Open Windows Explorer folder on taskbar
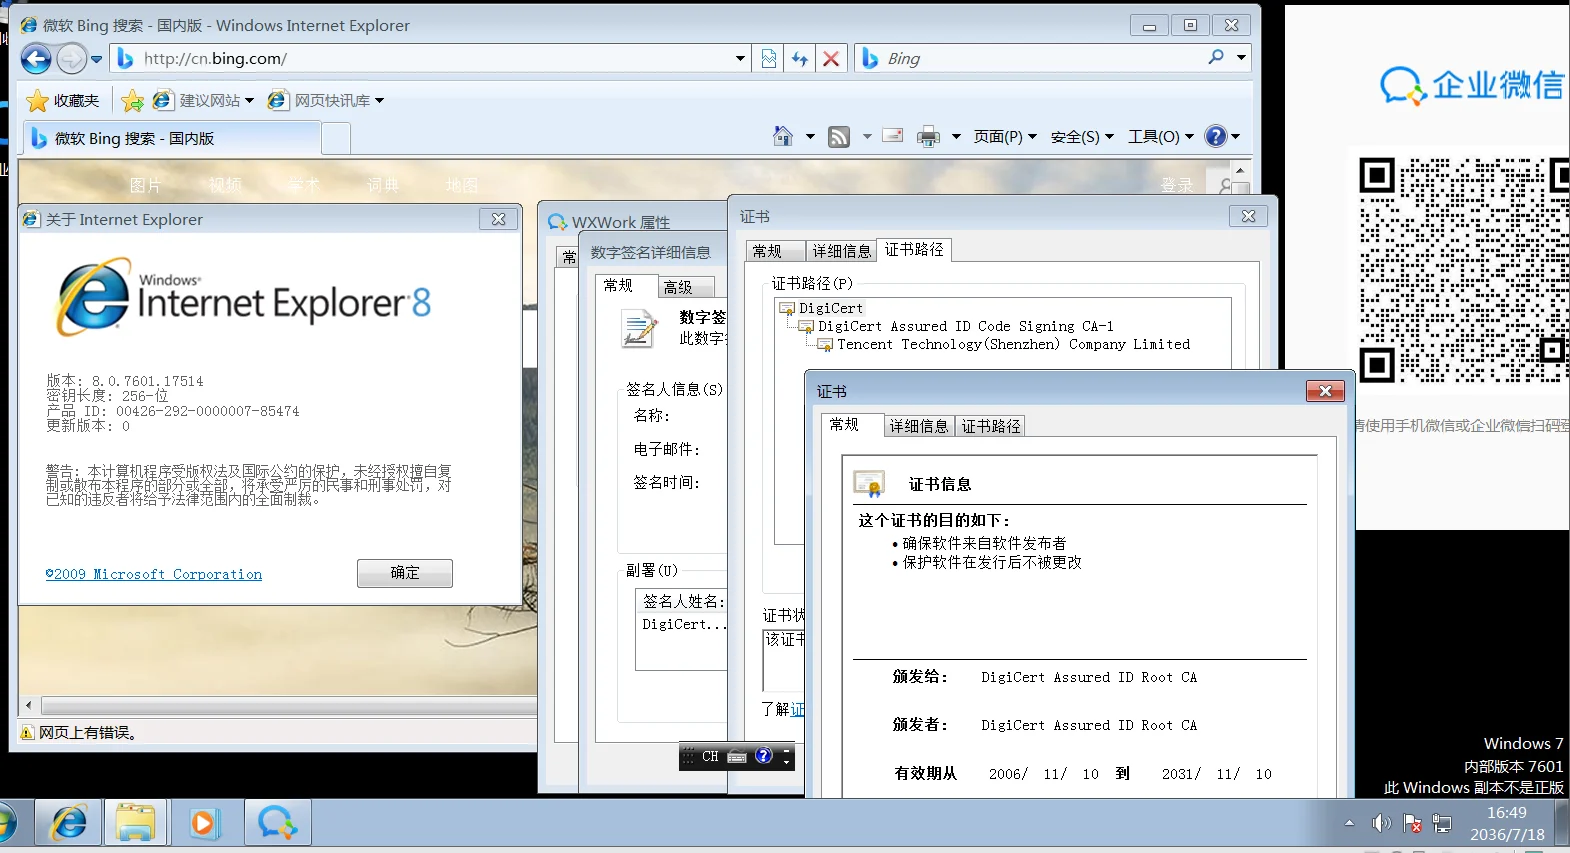The width and height of the screenshot is (1570, 853). point(136,824)
